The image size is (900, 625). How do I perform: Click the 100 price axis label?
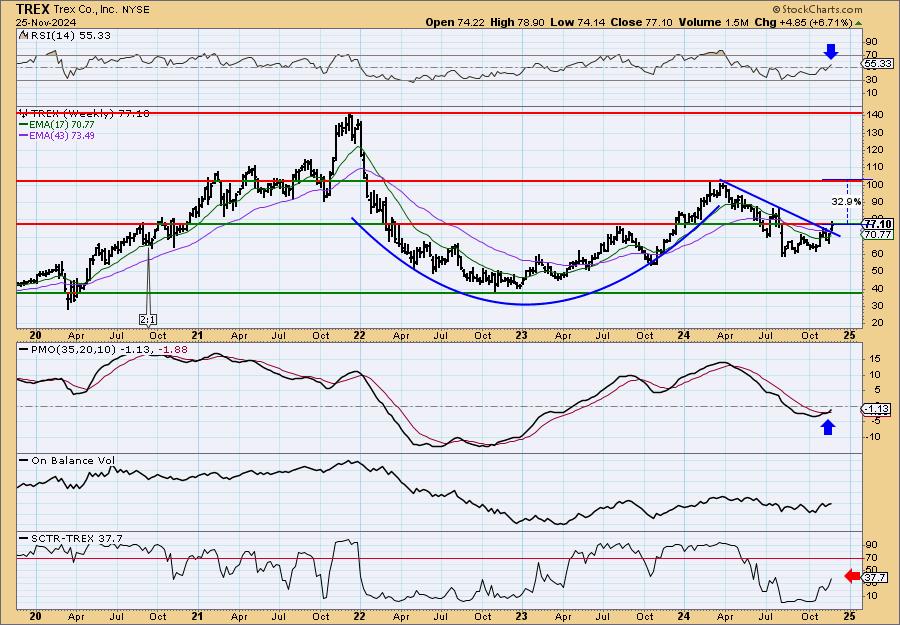pos(874,184)
